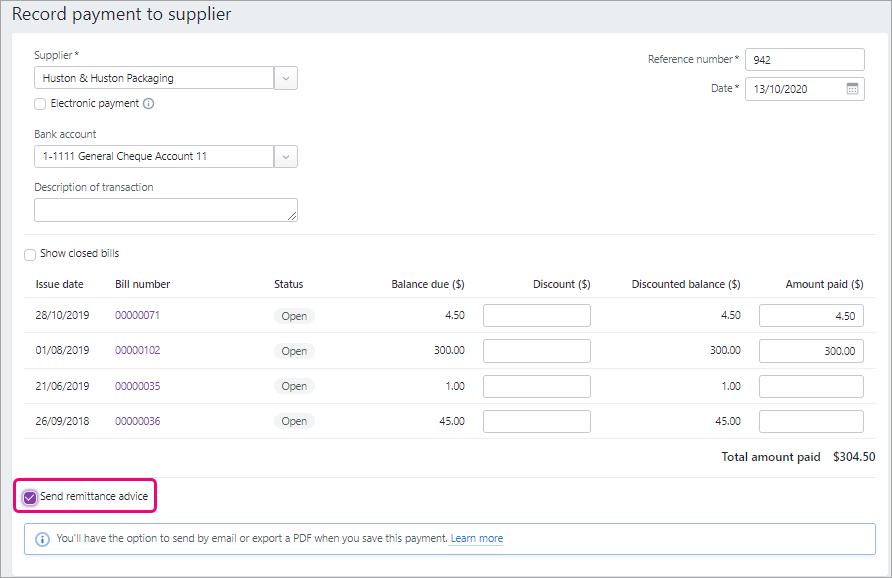Enable the Electronic payment checkbox
The height and width of the screenshot is (578, 892).
pos(40,104)
